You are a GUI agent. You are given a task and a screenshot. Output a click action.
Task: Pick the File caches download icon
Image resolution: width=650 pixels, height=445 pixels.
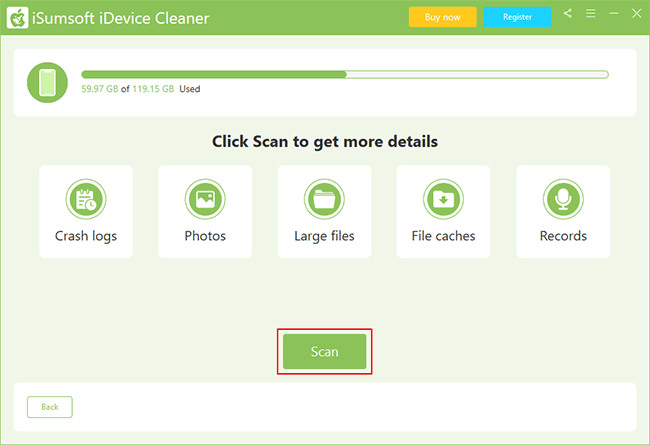pos(444,199)
